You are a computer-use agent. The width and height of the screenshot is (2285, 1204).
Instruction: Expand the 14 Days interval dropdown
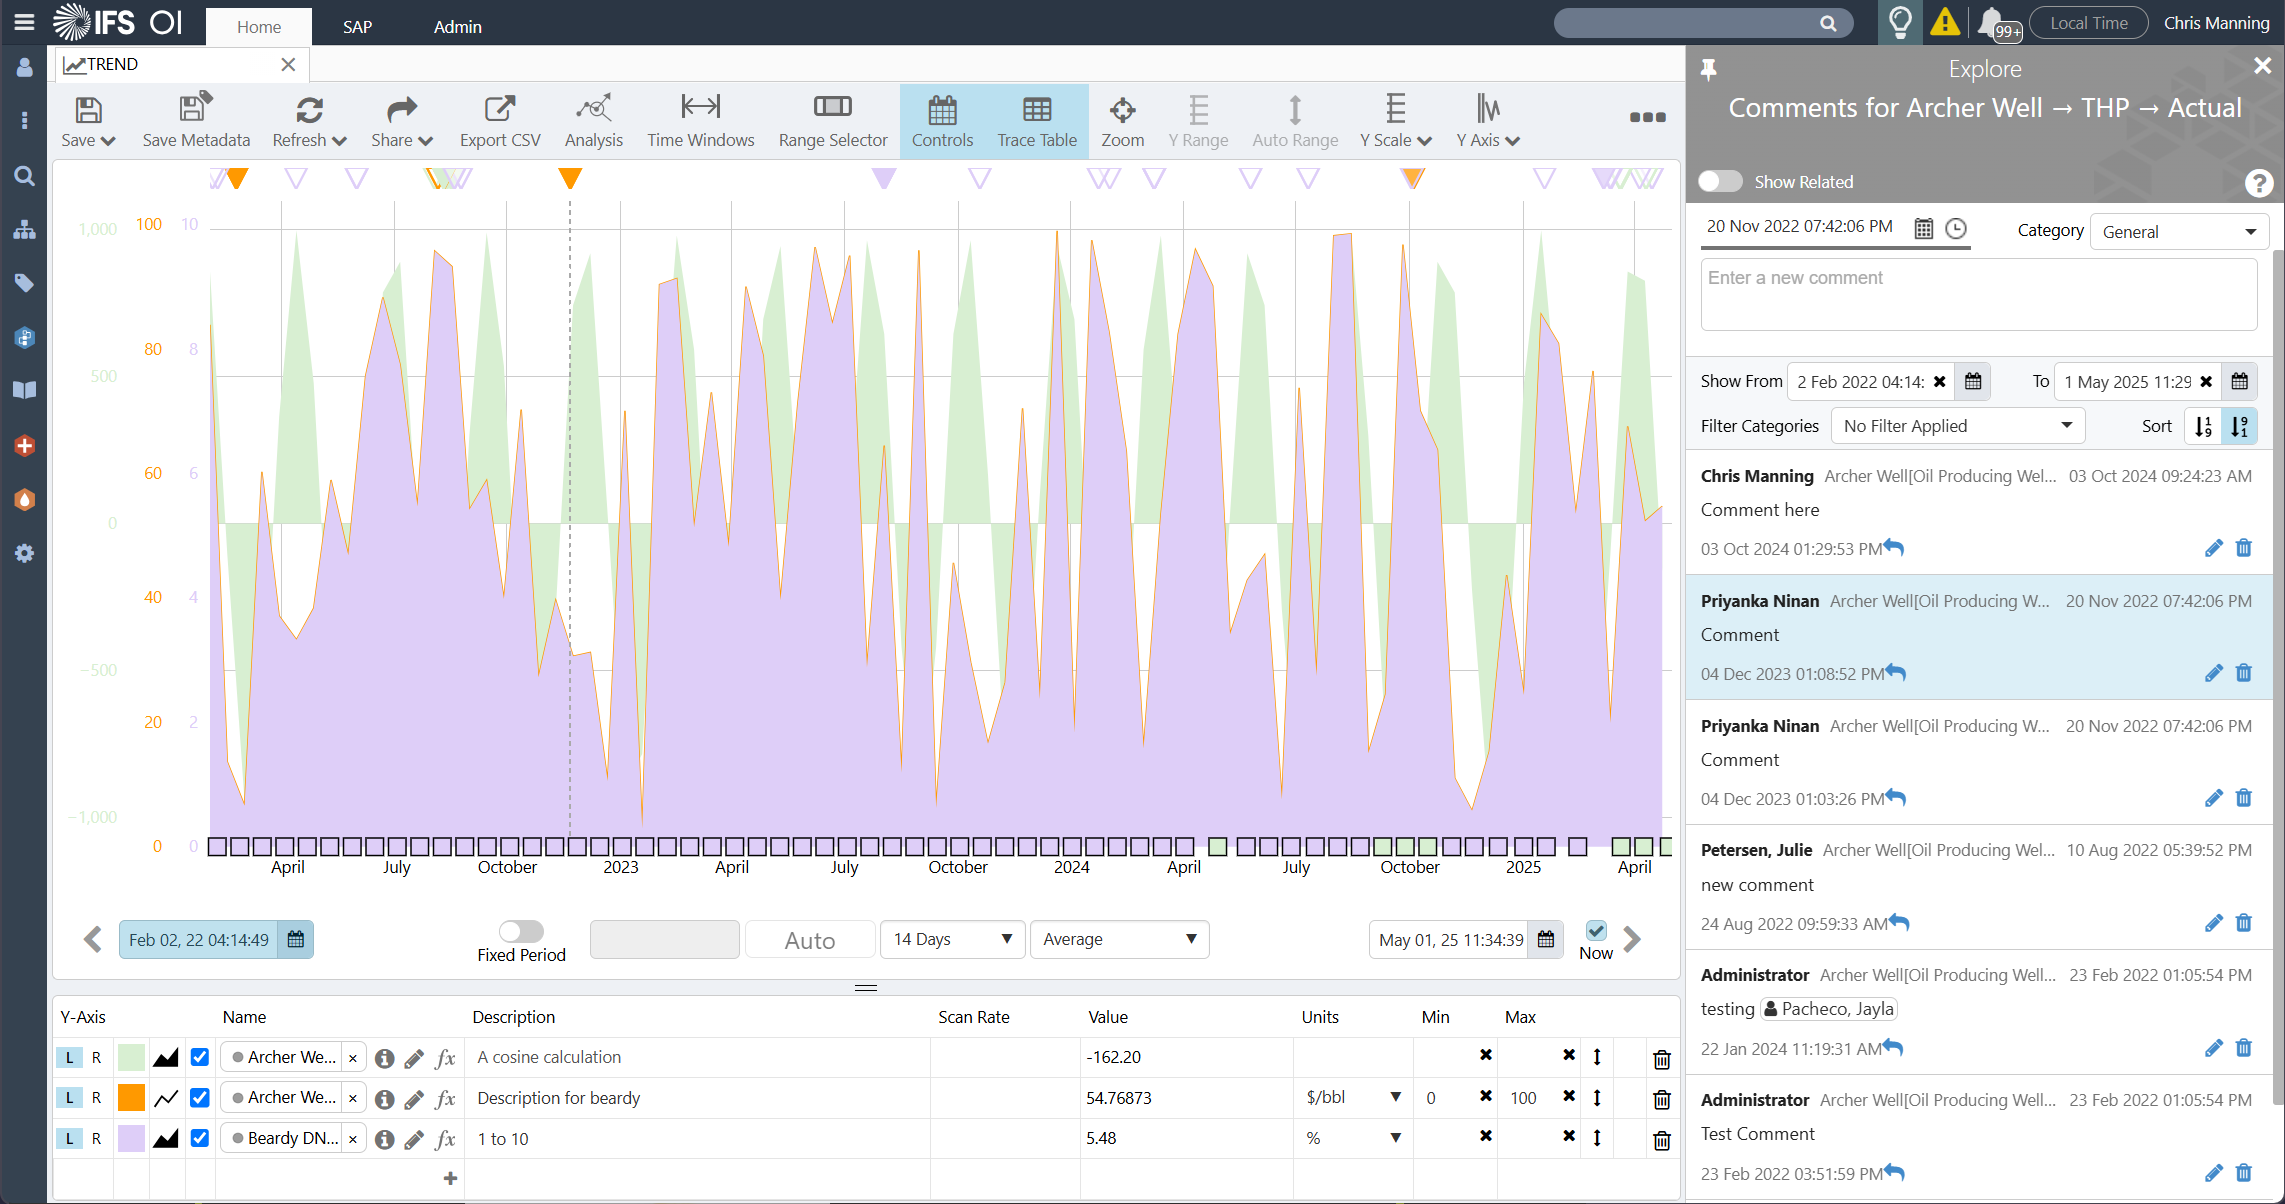point(952,939)
